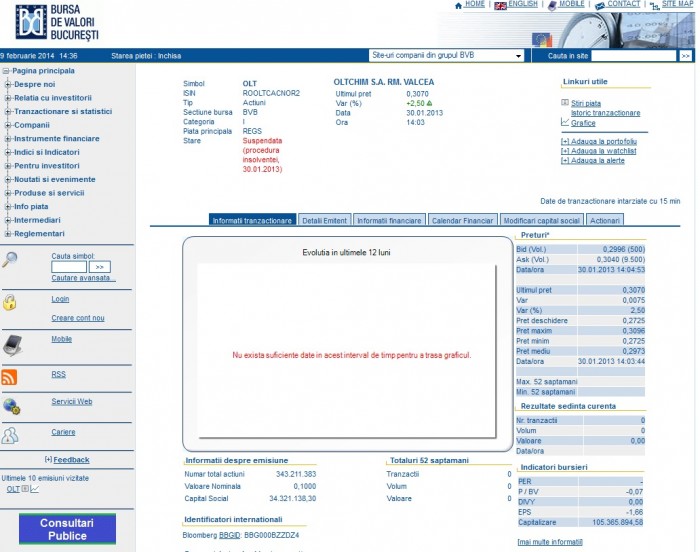
Task: Open the Cautare avansata link
Action: click(83, 278)
